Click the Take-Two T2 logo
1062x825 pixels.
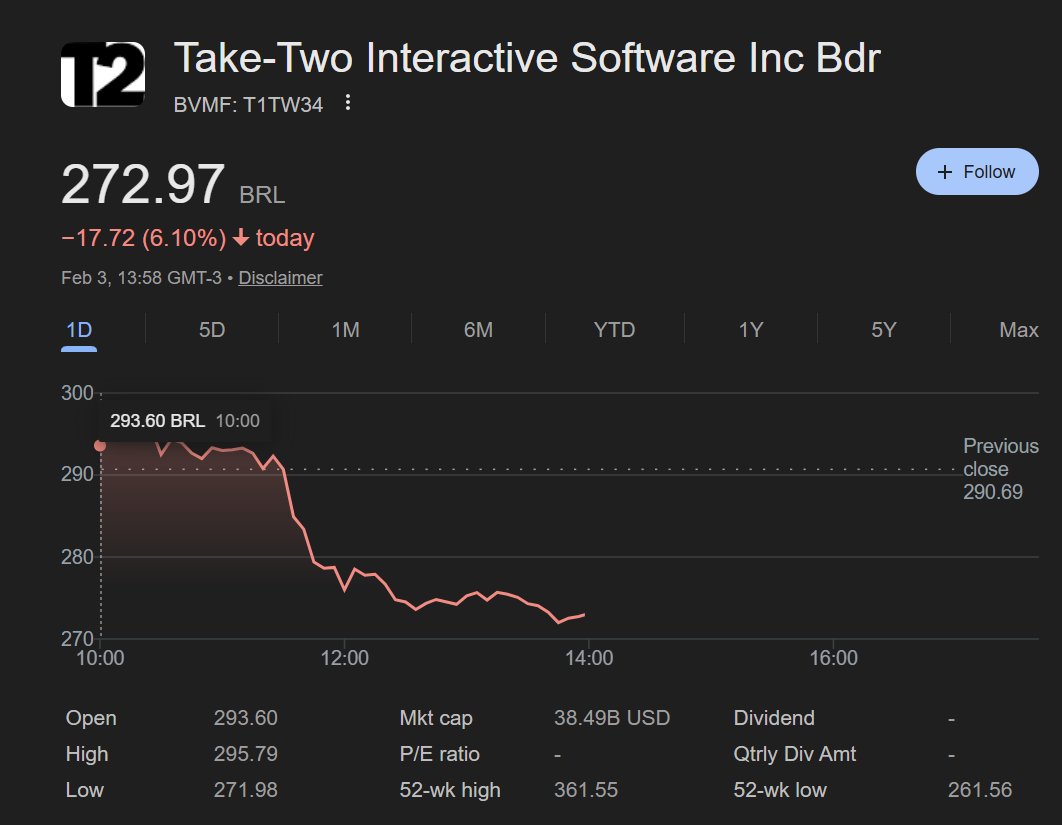click(x=103, y=74)
